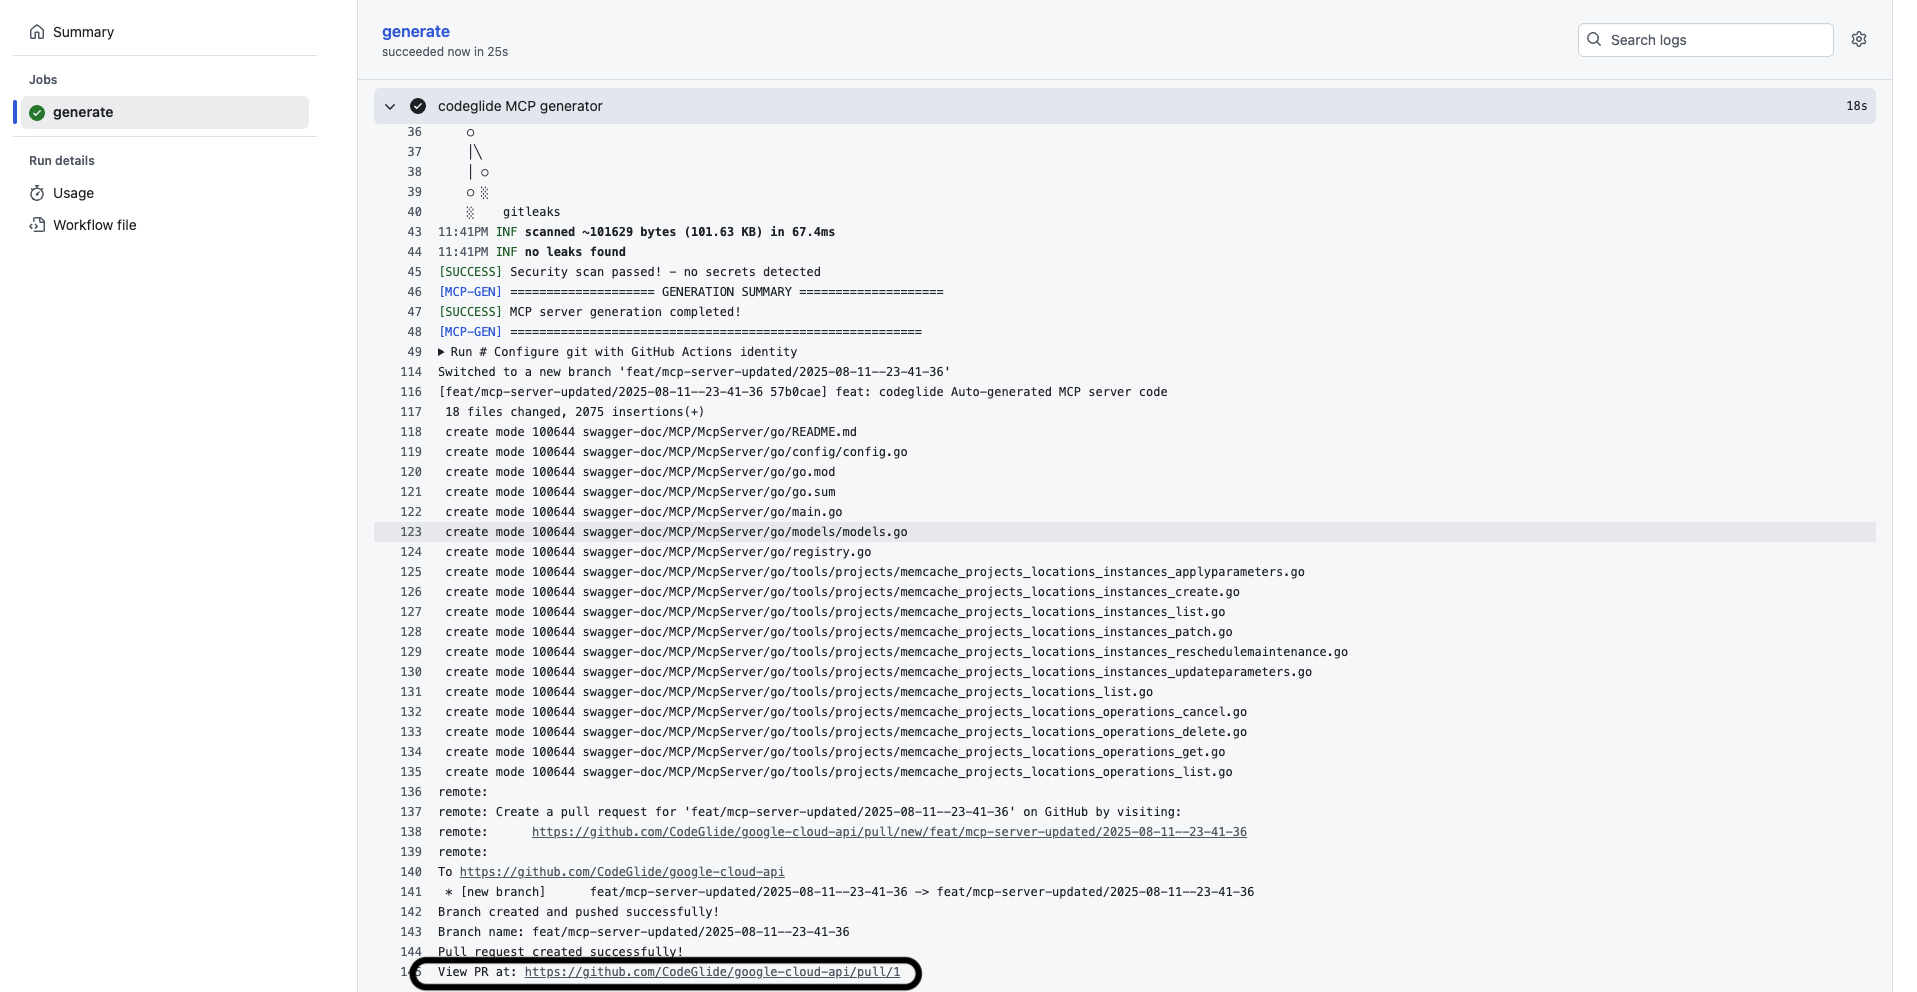Click the operations_list.go log line
Image resolution: width=1917 pixels, height=992 pixels.
coord(839,772)
